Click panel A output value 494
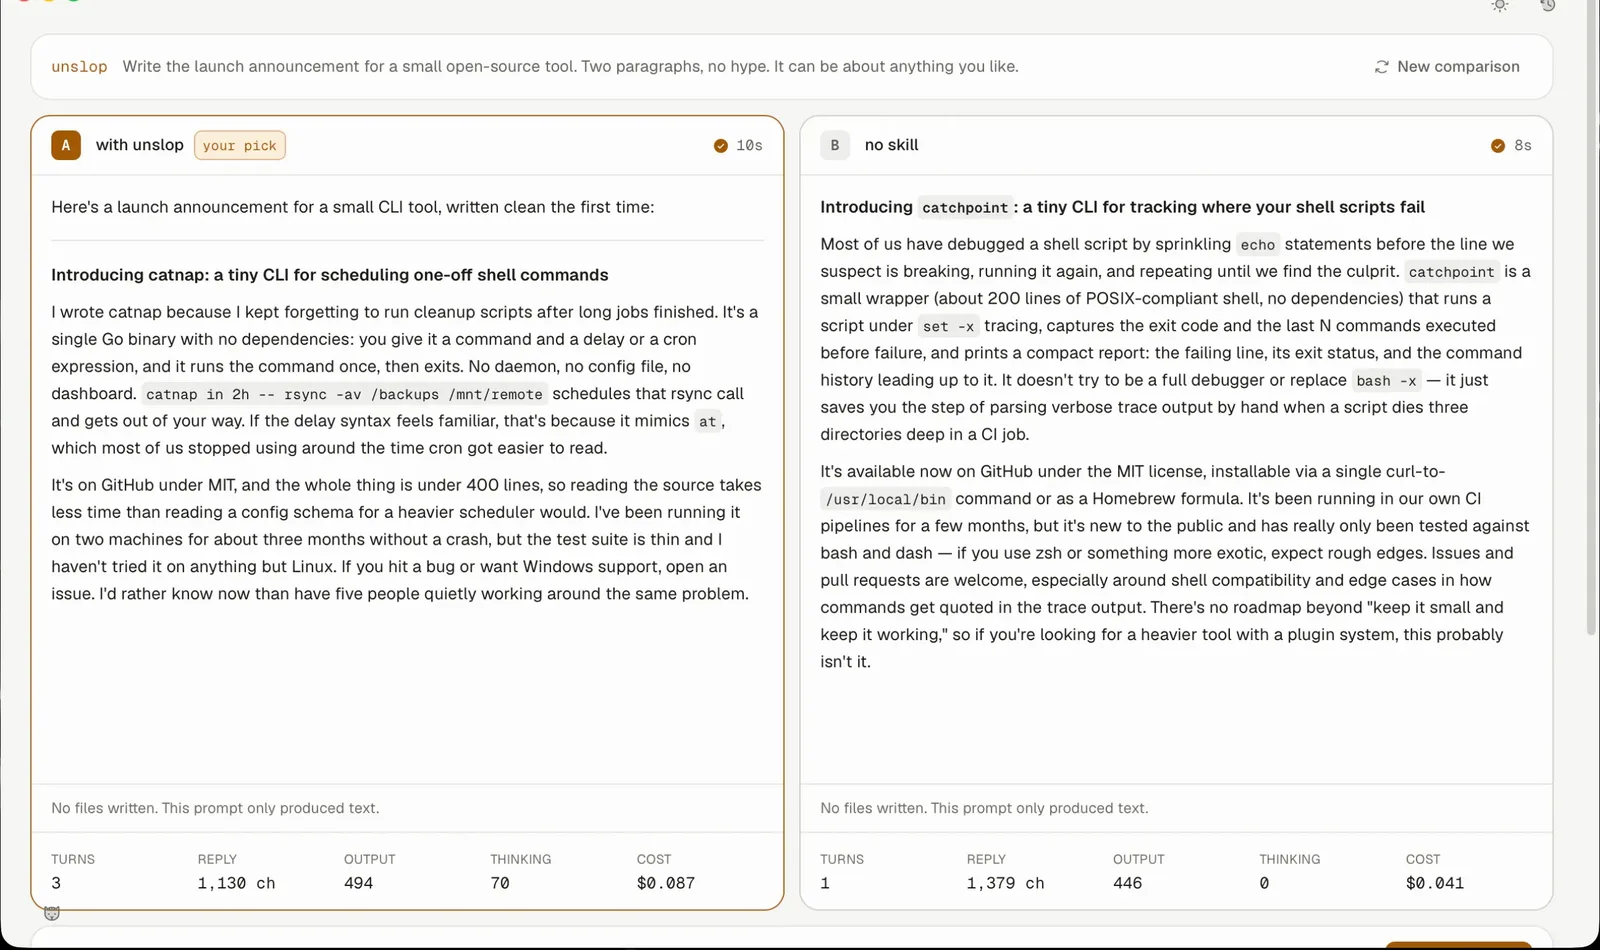The image size is (1600, 950). pyautogui.click(x=358, y=883)
